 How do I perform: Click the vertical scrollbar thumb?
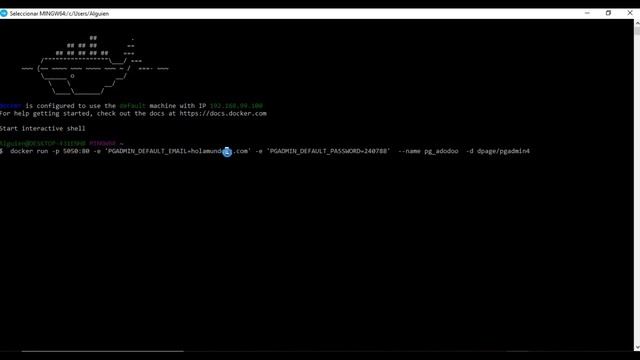pos(637,31)
